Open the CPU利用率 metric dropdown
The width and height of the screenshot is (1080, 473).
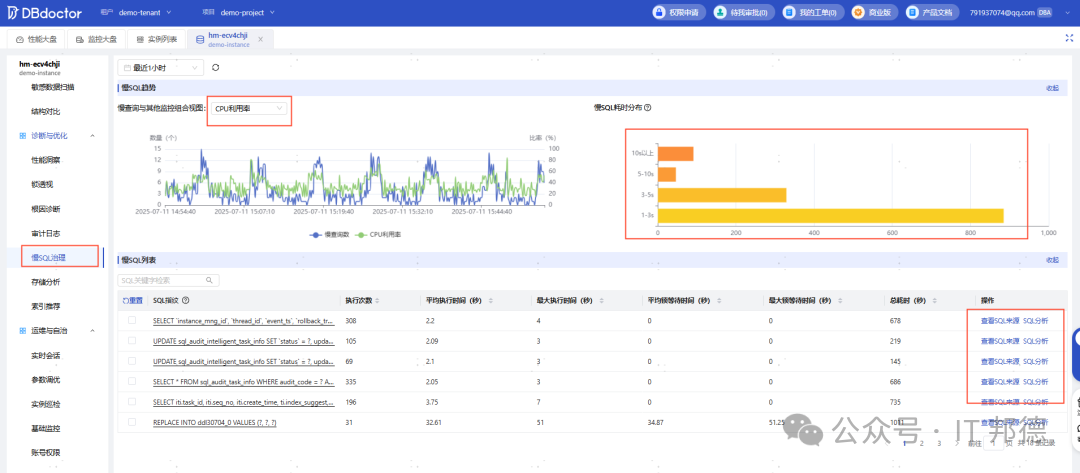(x=249, y=109)
